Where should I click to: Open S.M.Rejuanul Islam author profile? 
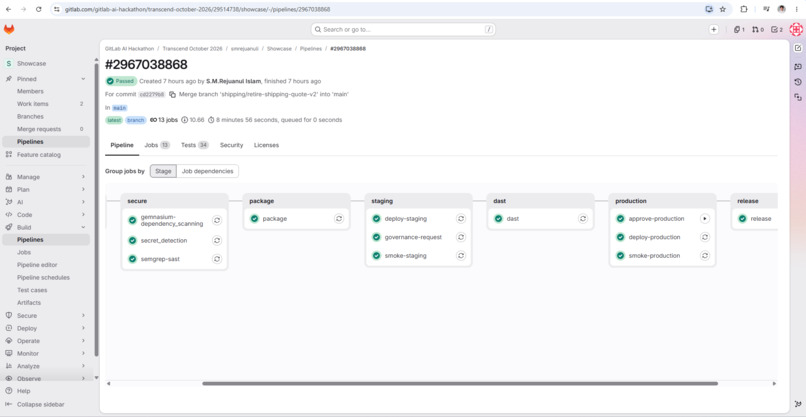tap(233, 81)
